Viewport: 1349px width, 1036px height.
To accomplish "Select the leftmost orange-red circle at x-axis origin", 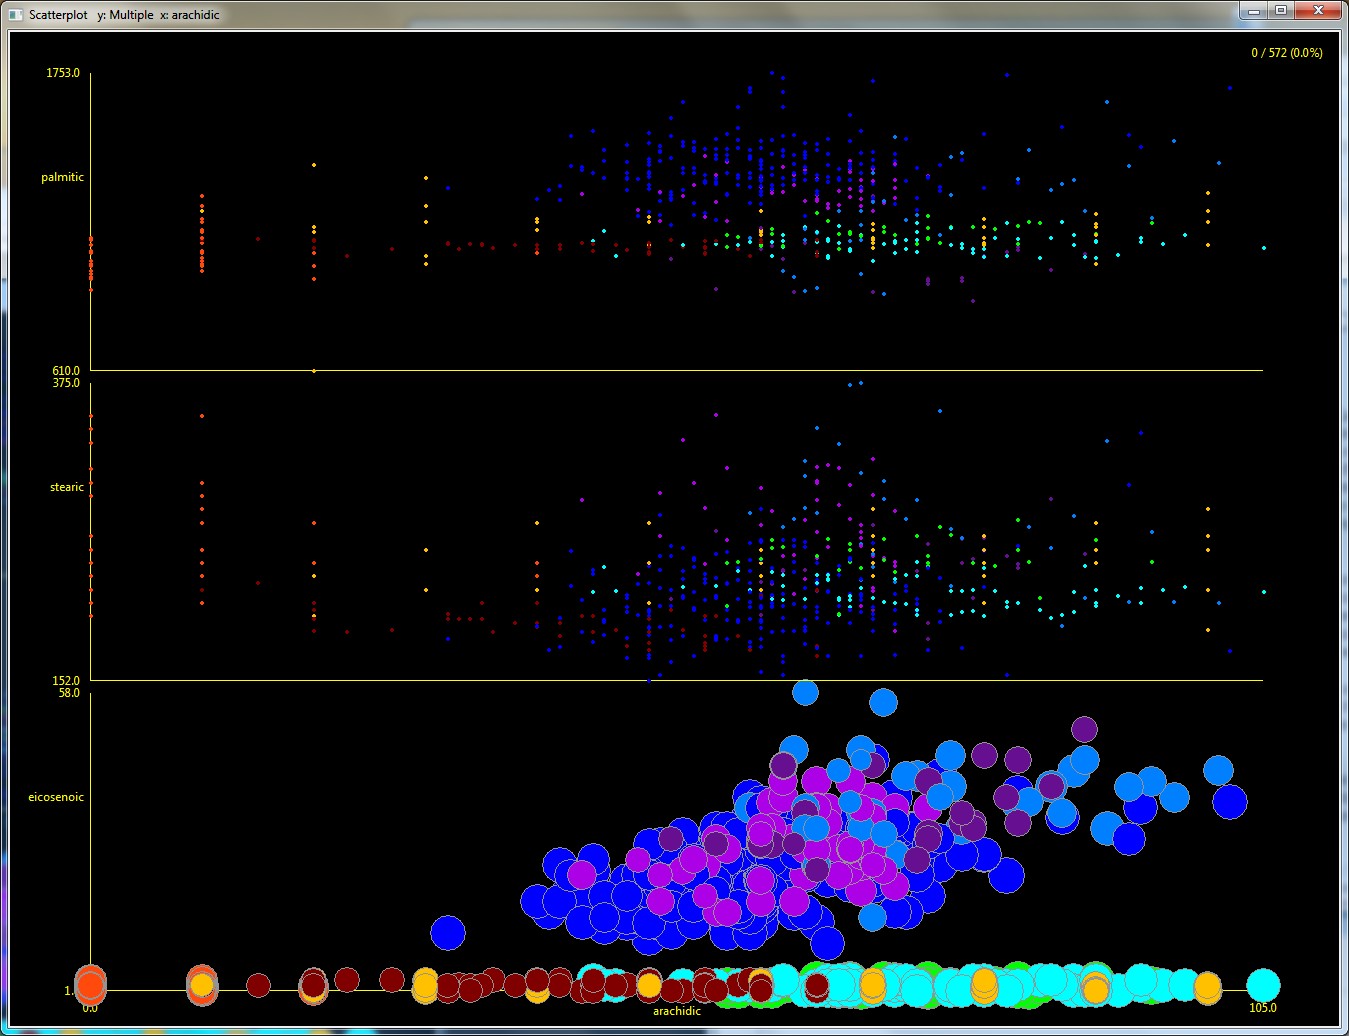I will point(90,985).
